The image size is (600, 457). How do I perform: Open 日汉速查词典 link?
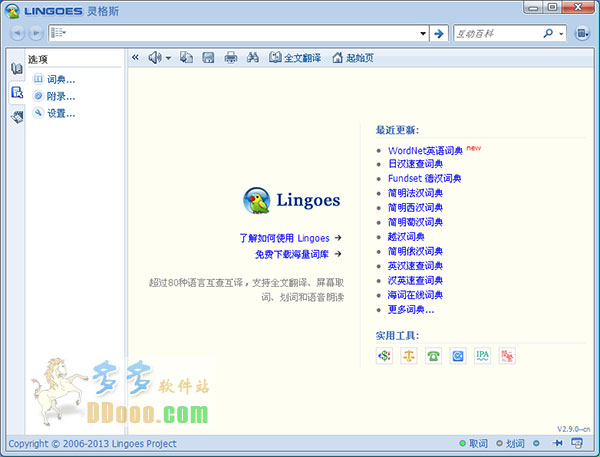(415, 164)
